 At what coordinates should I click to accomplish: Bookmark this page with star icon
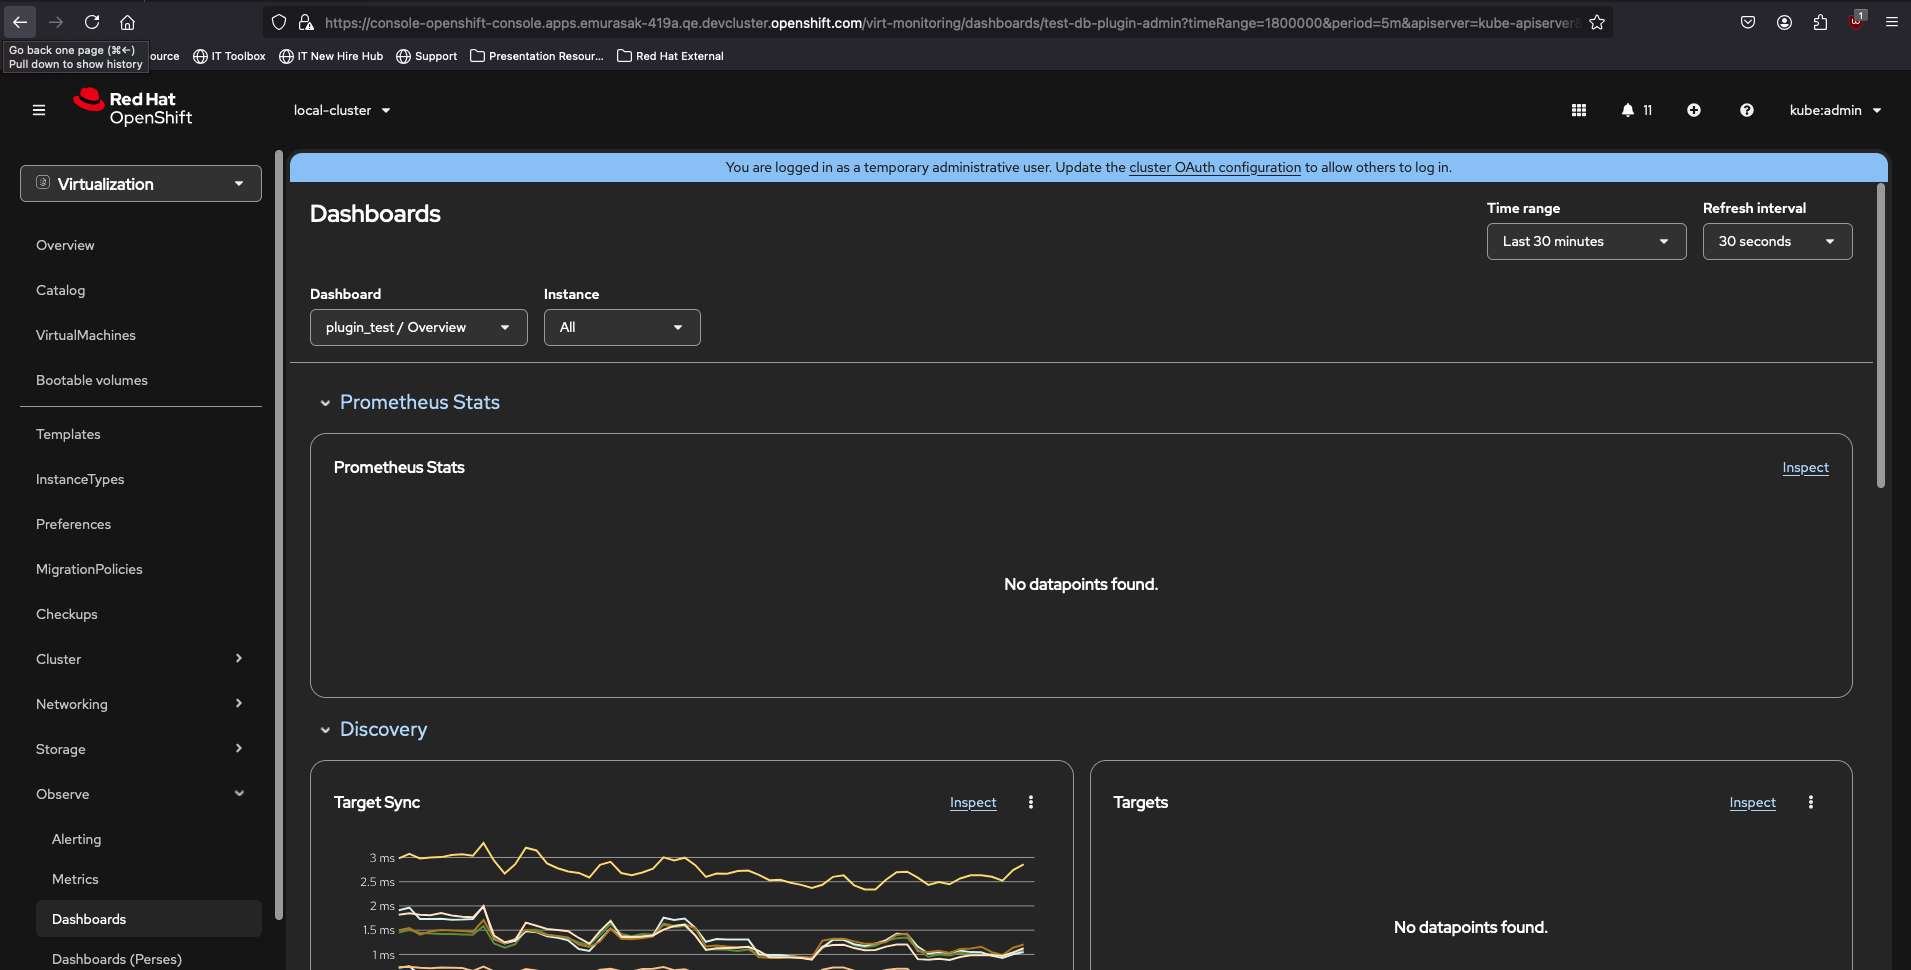click(1597, 22)
